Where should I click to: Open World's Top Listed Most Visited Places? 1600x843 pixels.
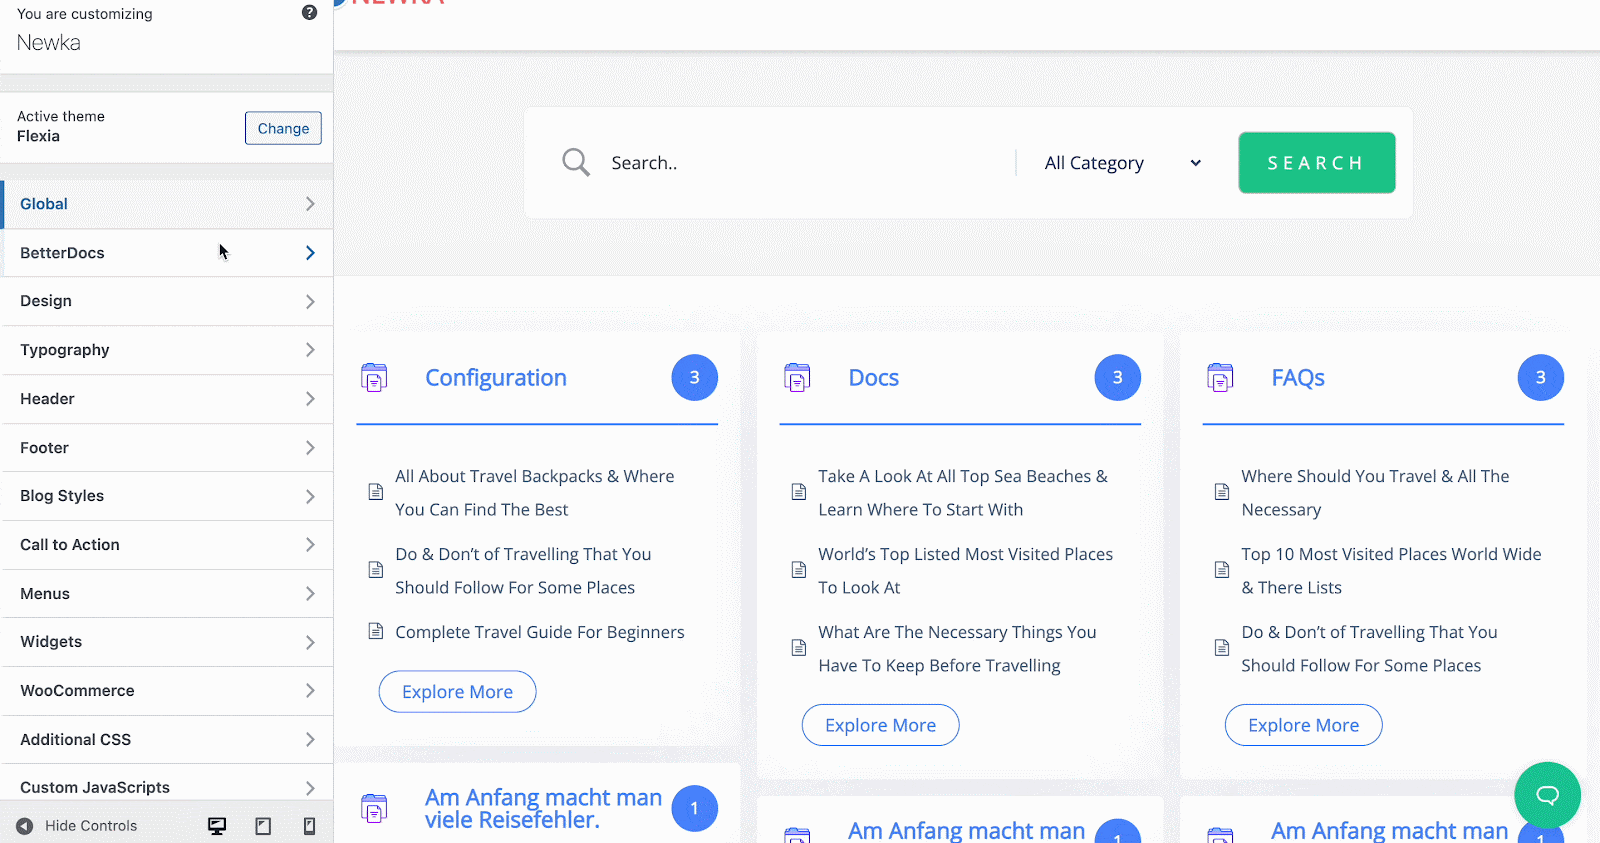click(x=965, y=571)
